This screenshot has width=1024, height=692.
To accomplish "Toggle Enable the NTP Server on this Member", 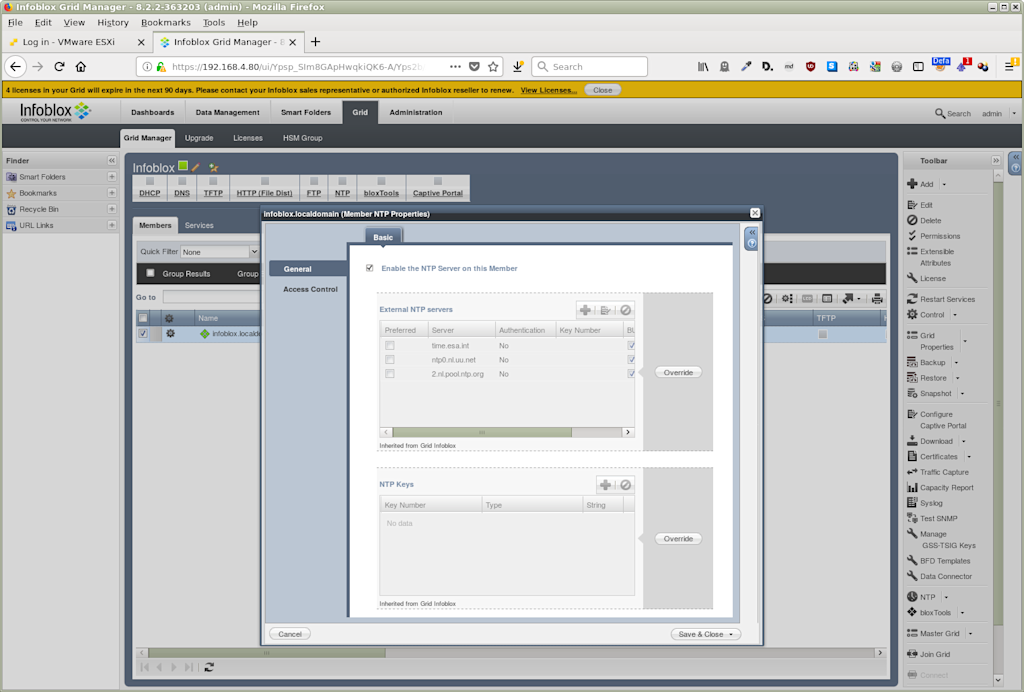I will point(370,268).
